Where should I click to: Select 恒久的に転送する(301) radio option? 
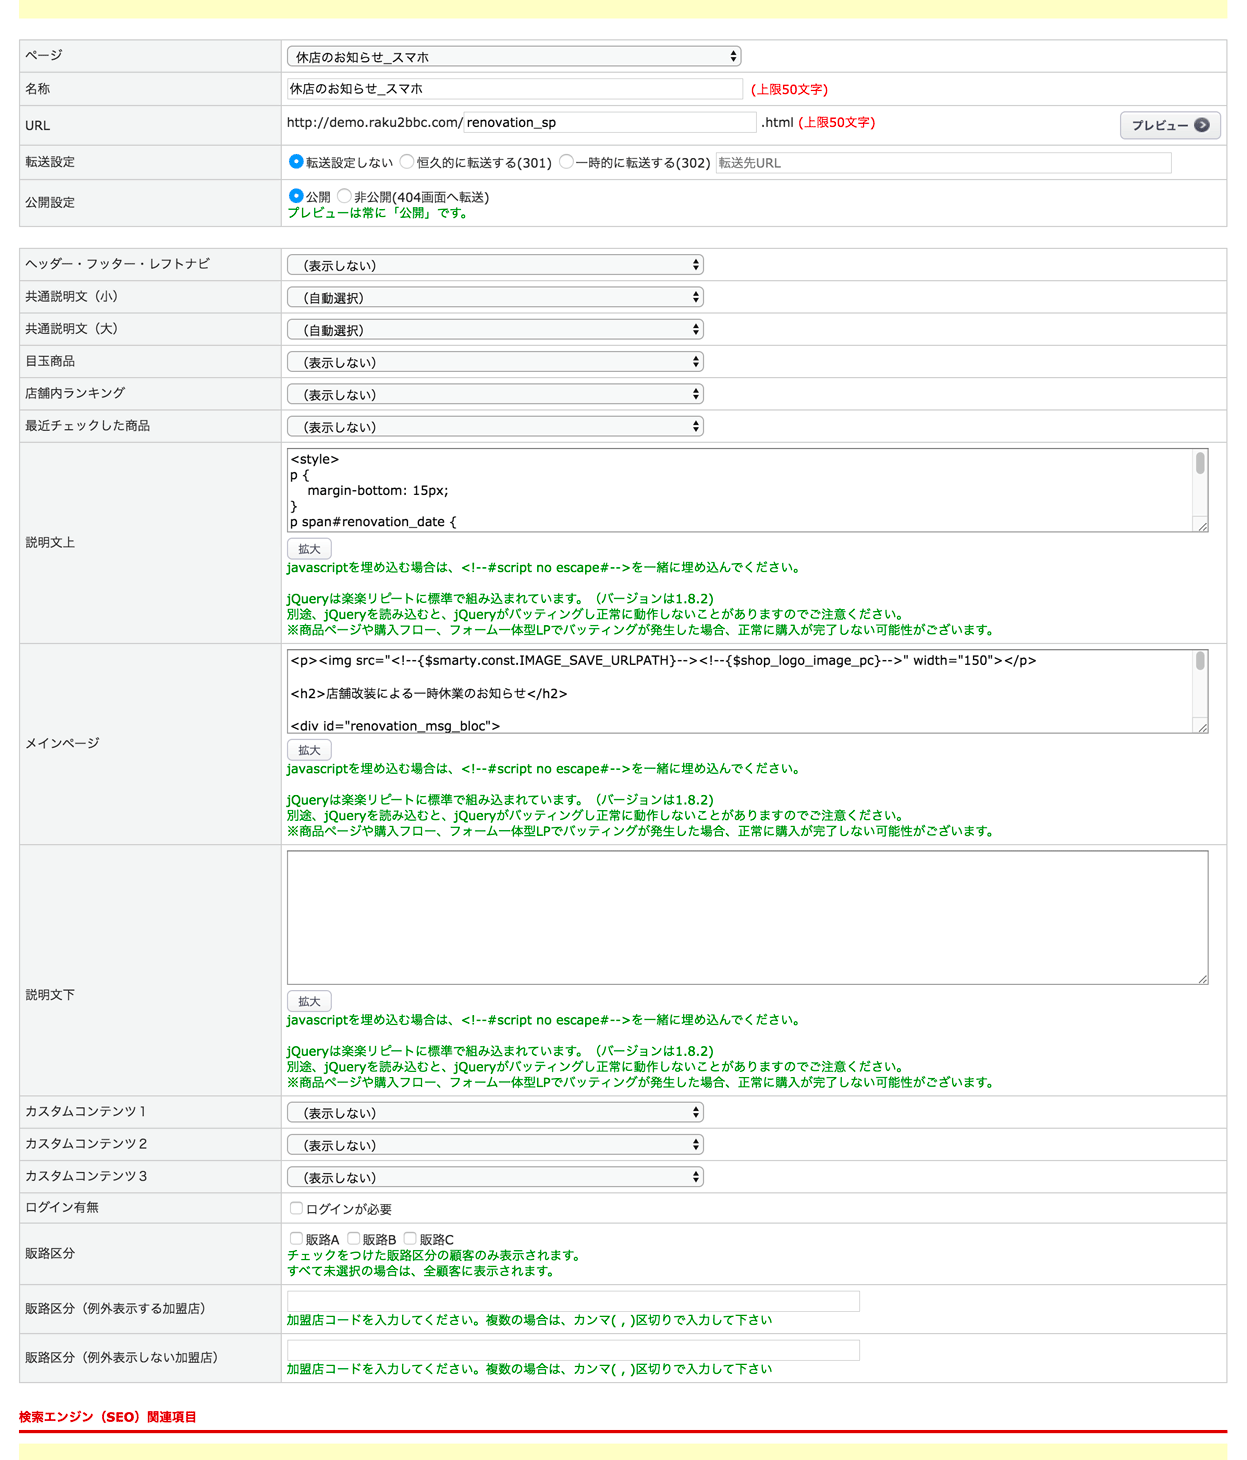[407, 162]
